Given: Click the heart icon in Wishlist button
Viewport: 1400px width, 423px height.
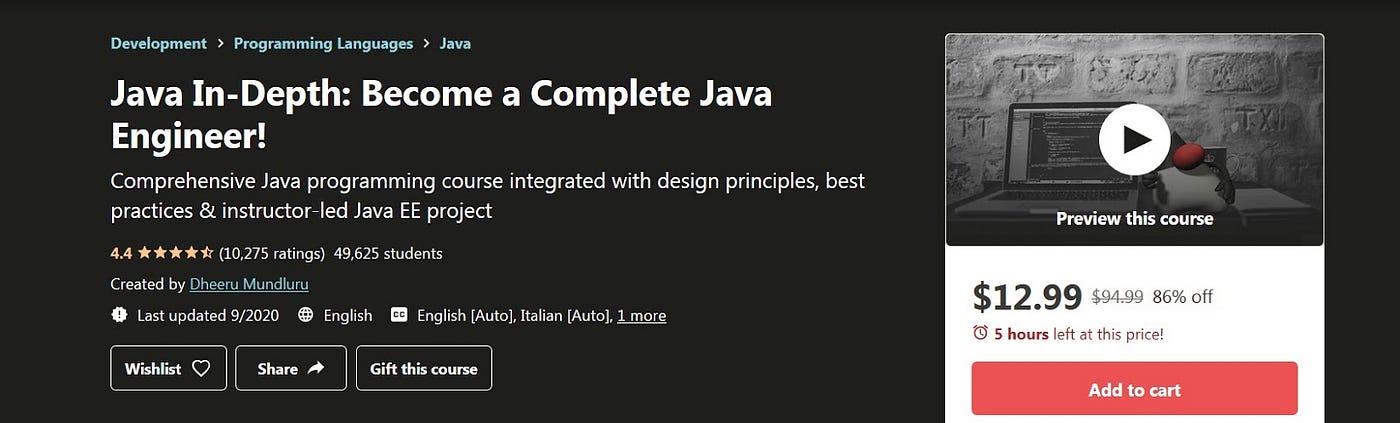Looking at the screenshot, I should (201, 369).
